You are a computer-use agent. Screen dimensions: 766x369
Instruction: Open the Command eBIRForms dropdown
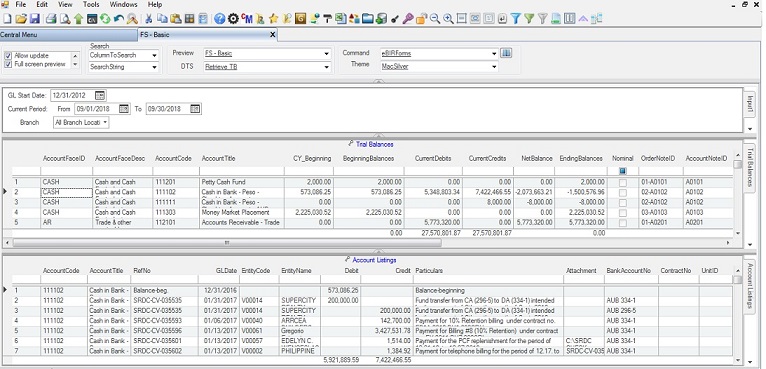[x=494, y=53]
